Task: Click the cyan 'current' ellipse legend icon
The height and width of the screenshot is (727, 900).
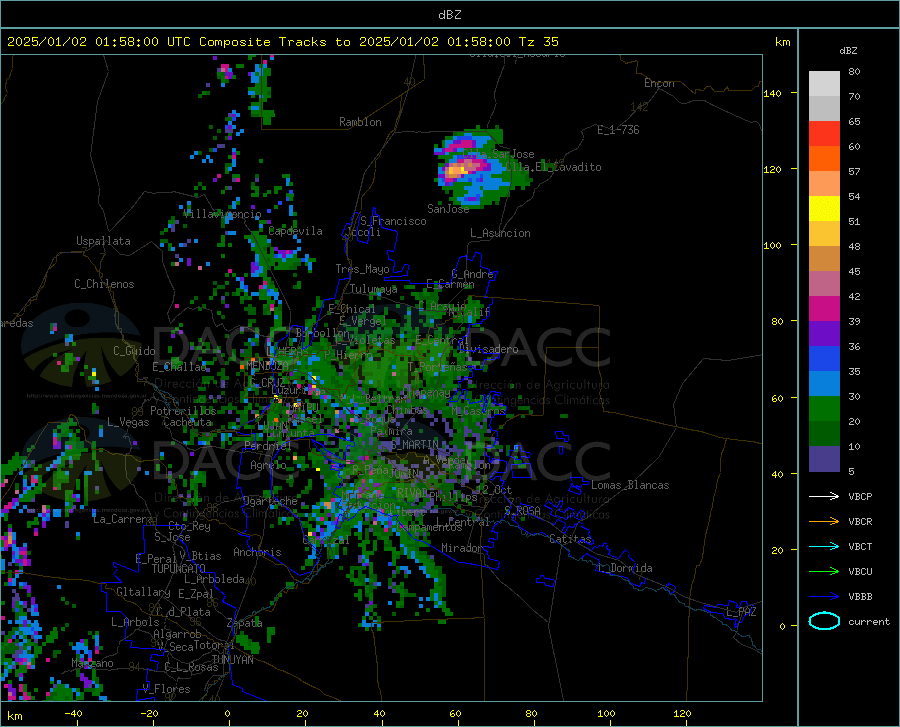Action: pyautogui.click(x=824, y=621)
